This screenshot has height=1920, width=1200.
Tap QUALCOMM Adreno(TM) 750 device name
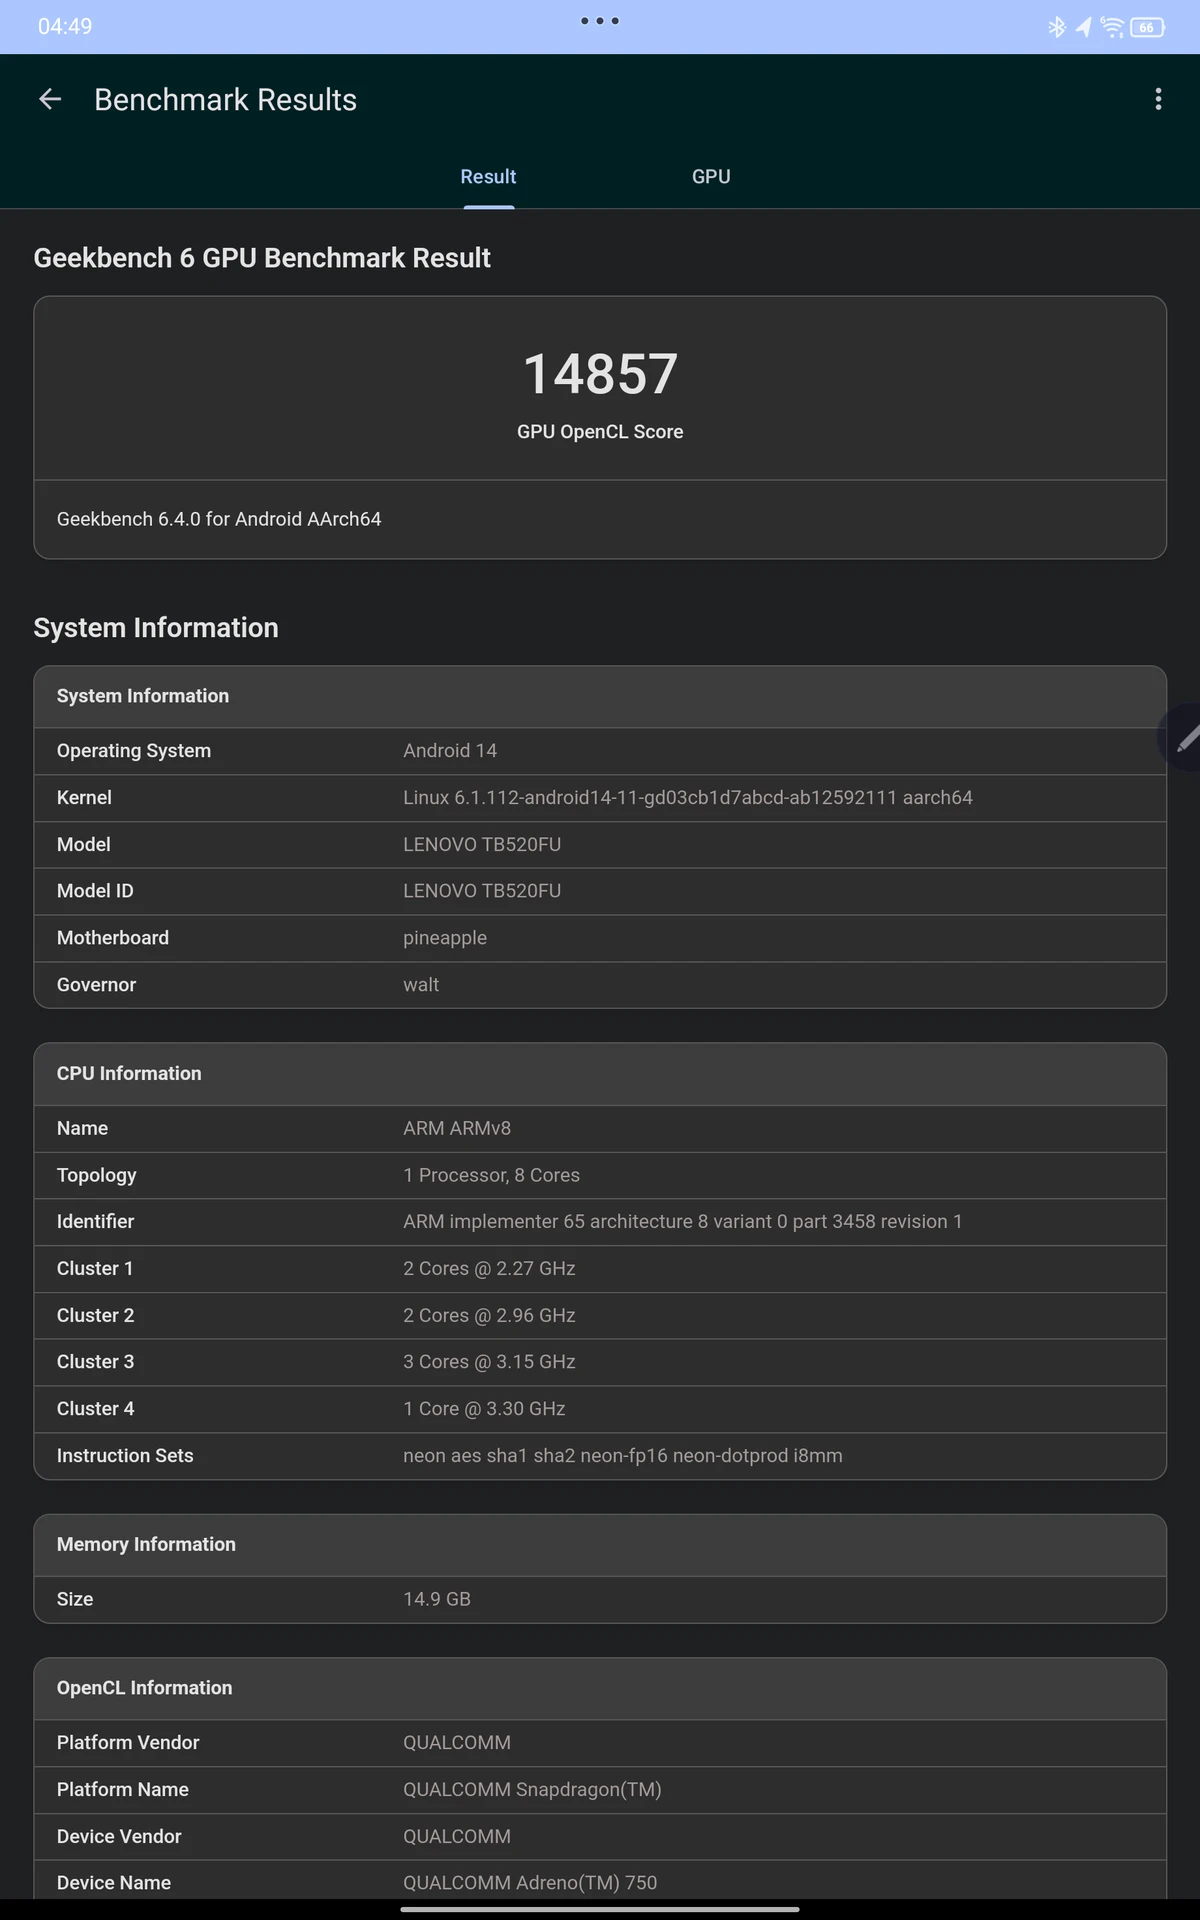530,1883
